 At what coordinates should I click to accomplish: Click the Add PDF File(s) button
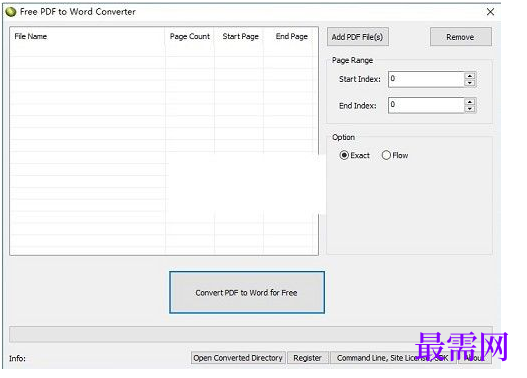(358, 37)
